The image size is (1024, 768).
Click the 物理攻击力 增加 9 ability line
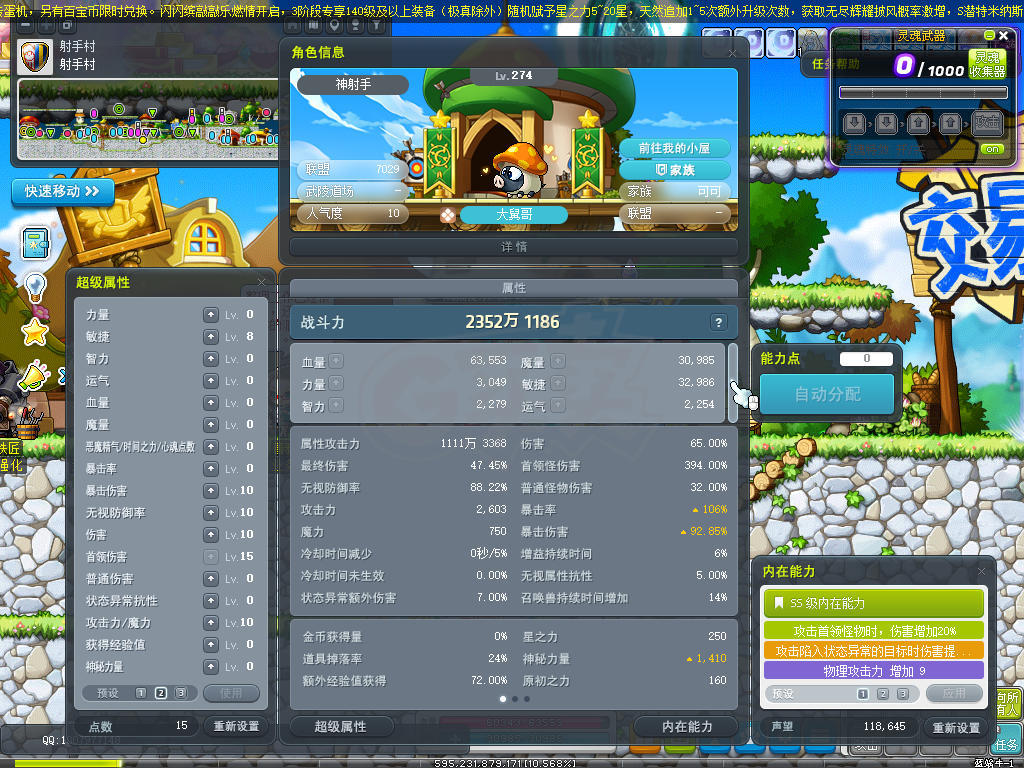(x=874, y=671)
